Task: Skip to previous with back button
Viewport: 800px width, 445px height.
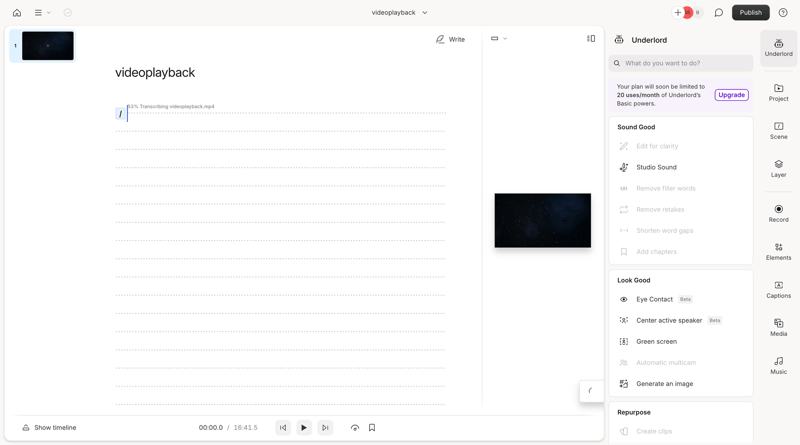Action: pyautogui.click(x=283, y=428)
